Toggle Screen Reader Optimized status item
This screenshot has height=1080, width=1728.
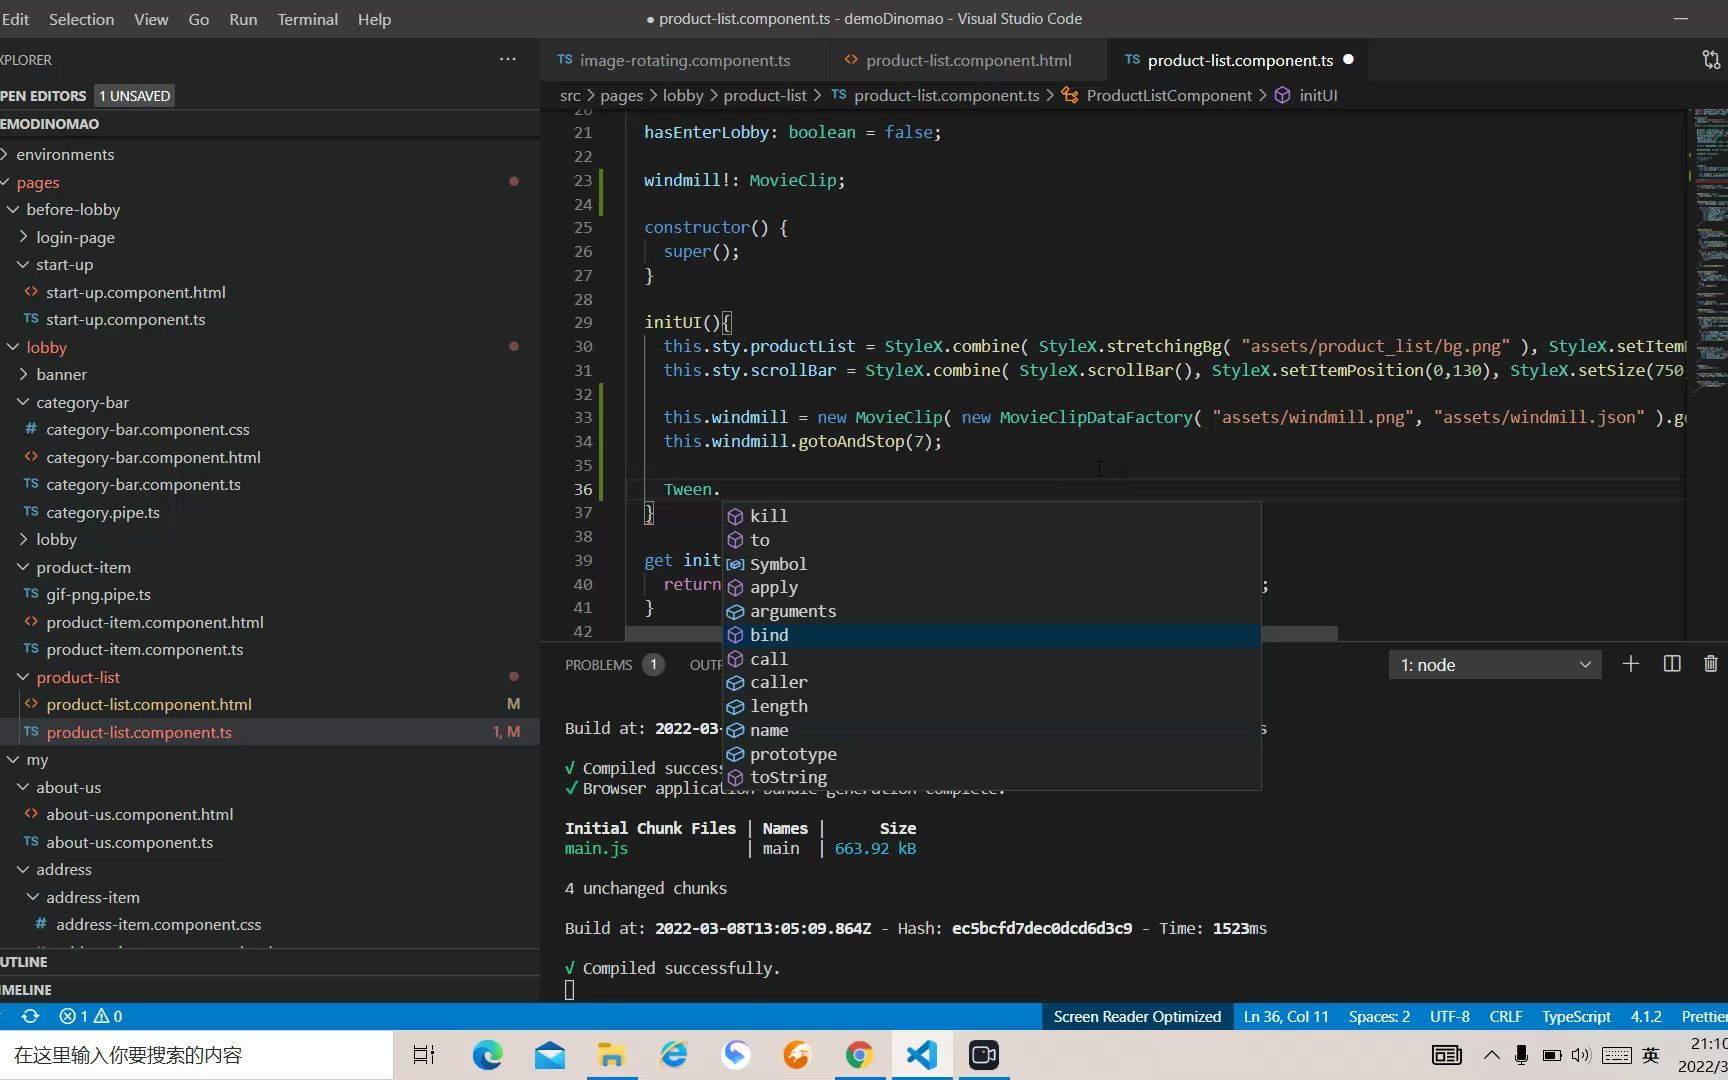pyautogui.click(x=1137, y=1016)
